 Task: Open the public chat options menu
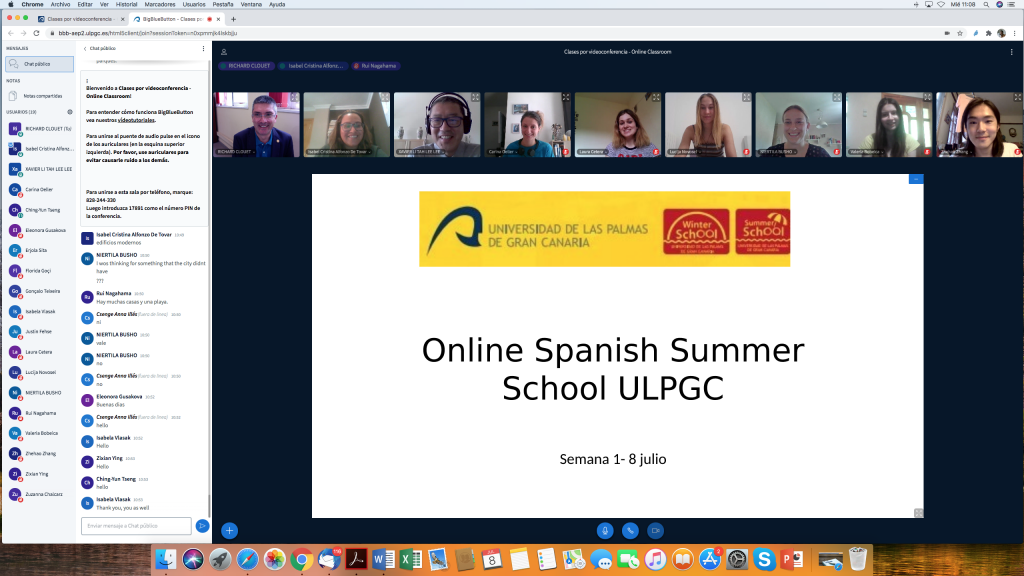pyautogui.click(x=203, y=48)
